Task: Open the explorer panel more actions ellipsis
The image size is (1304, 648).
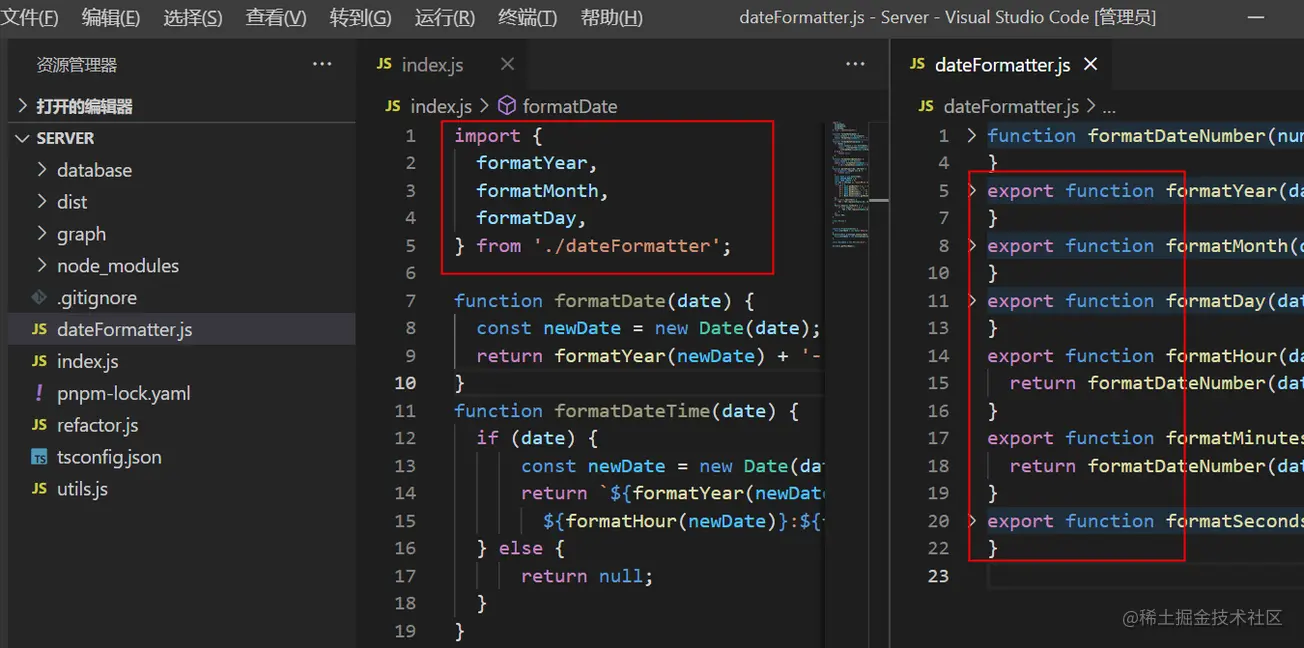Action: pos(321,64)
